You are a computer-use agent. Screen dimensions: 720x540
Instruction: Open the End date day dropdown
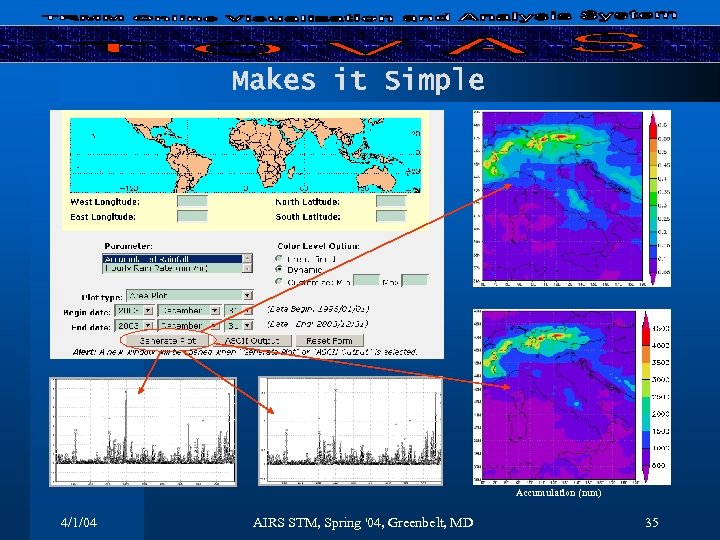[x=238, y=325]
